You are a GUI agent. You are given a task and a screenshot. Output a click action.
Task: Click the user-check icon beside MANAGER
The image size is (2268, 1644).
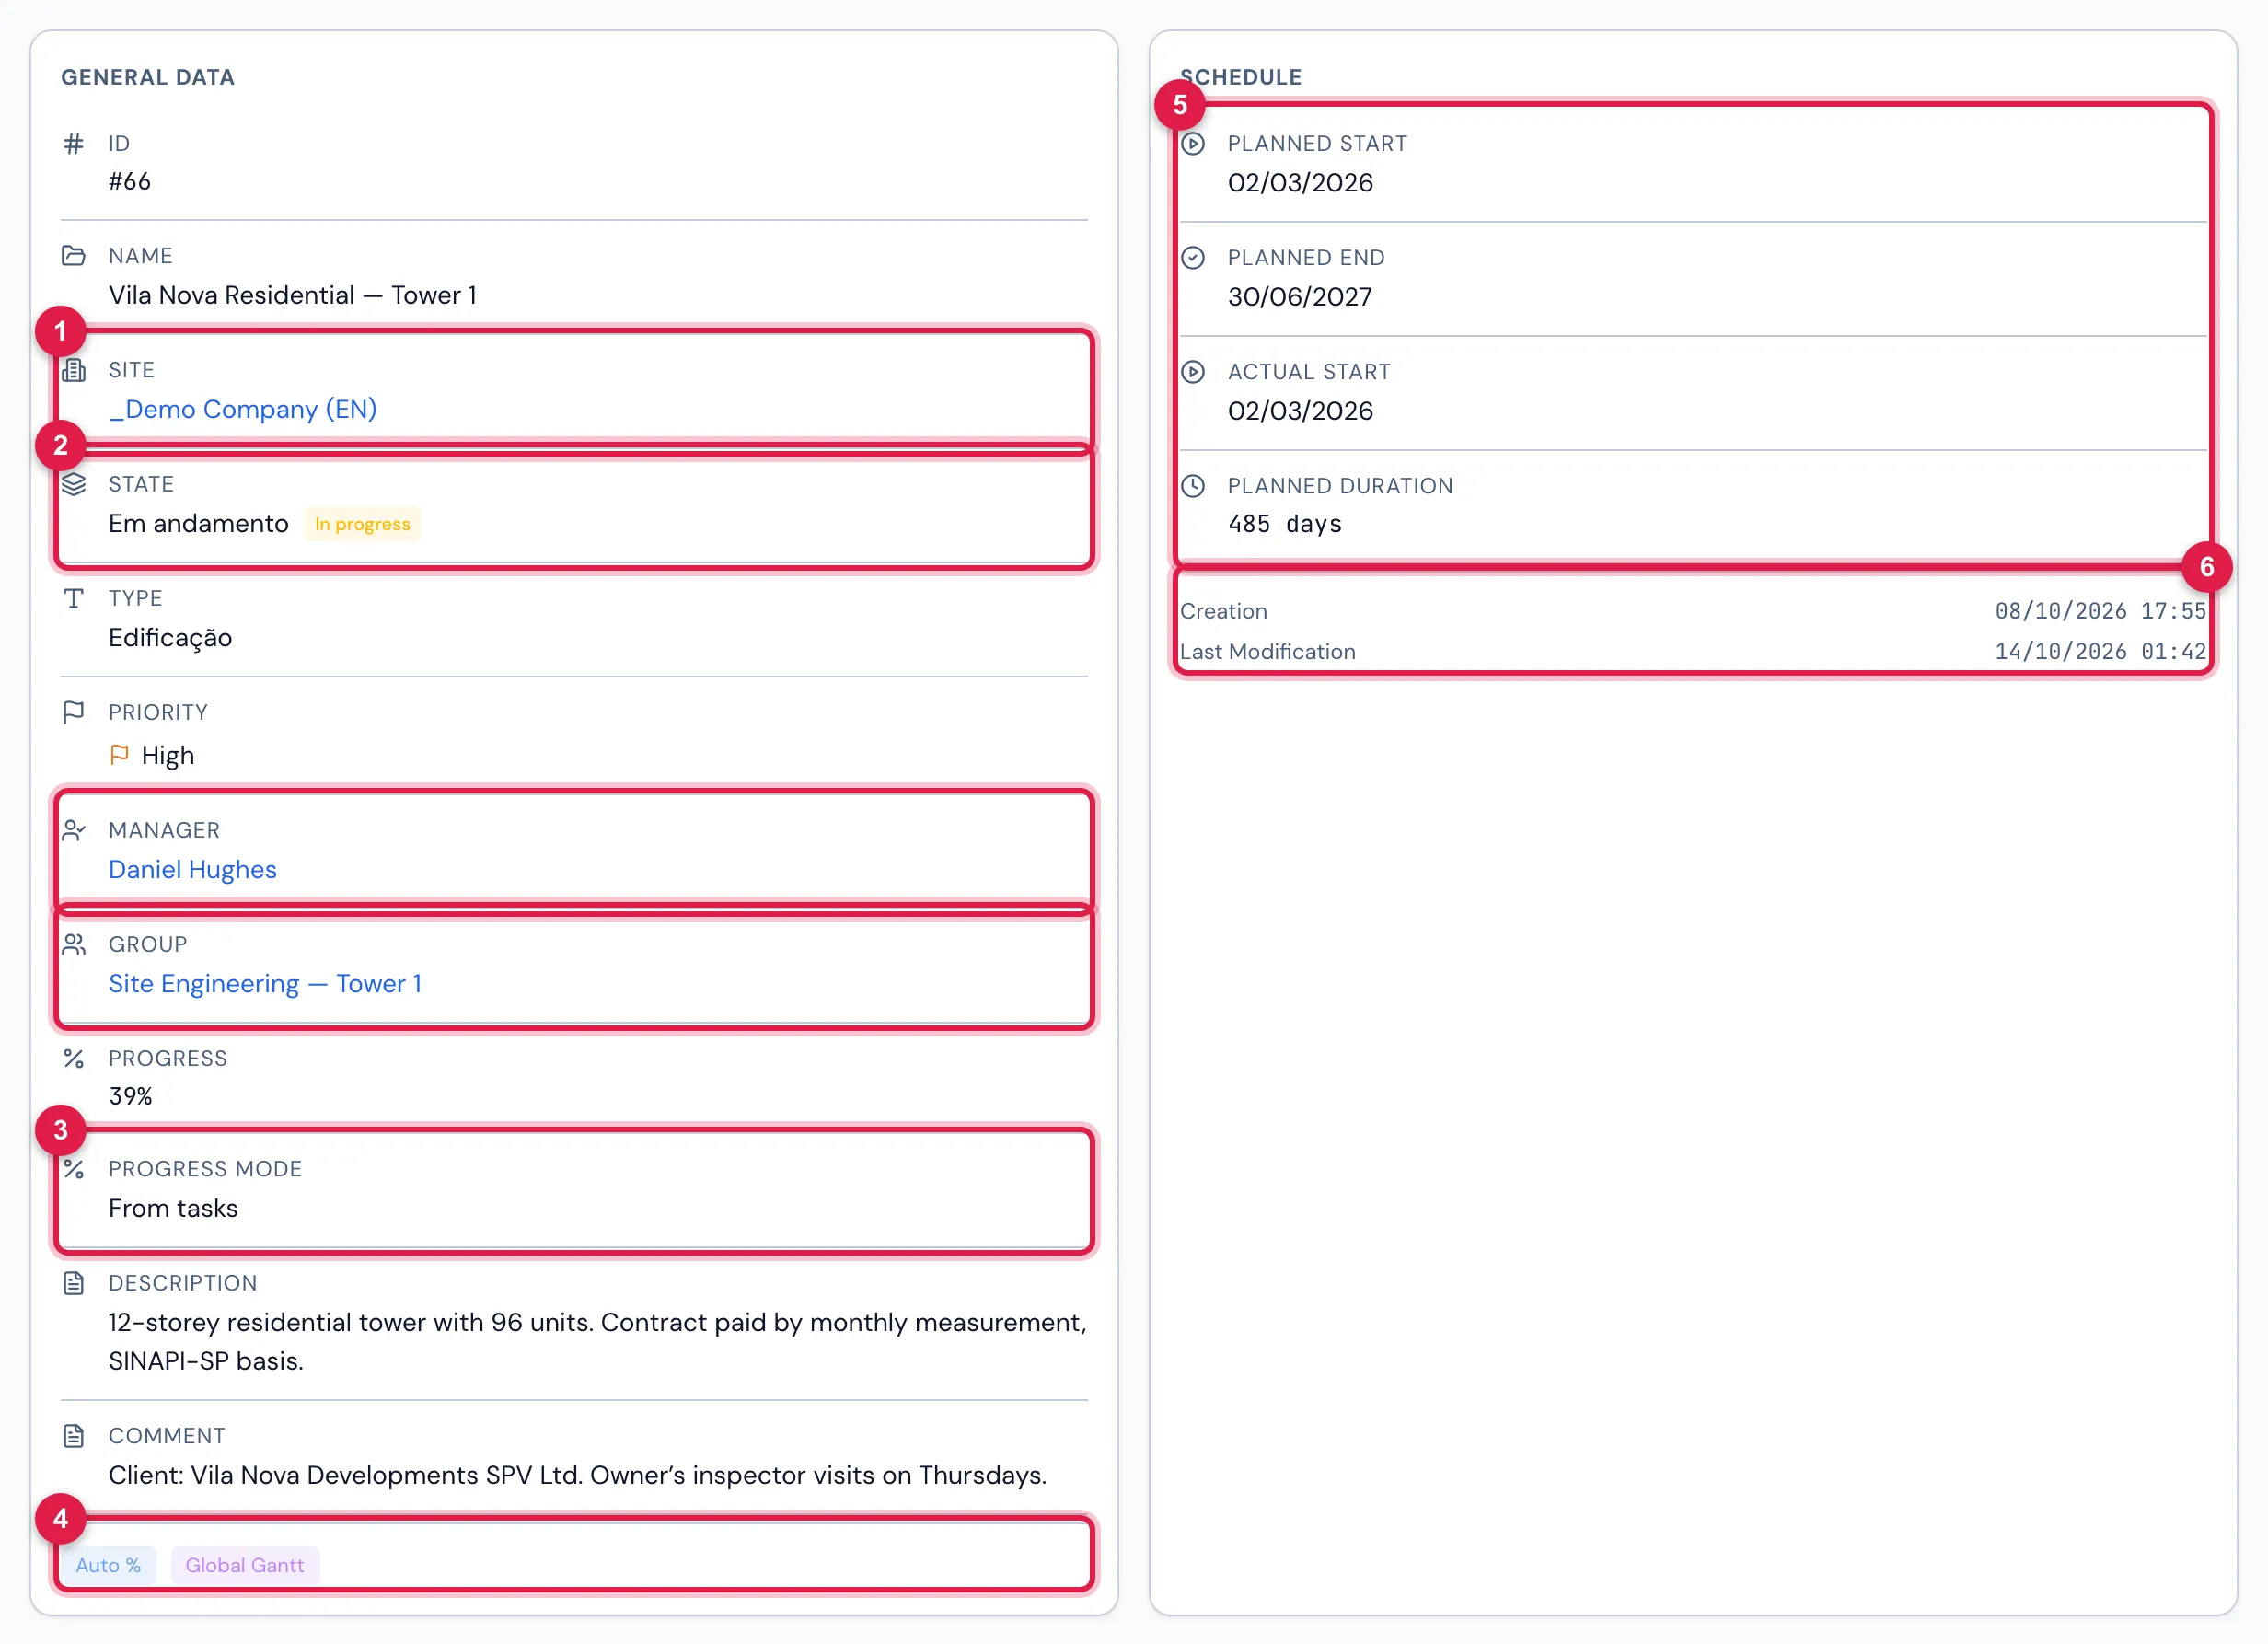[73, 830]
